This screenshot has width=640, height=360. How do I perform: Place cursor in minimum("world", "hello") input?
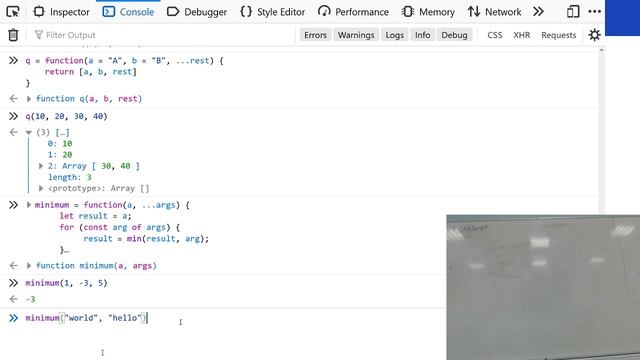click(x=86, y=318)
